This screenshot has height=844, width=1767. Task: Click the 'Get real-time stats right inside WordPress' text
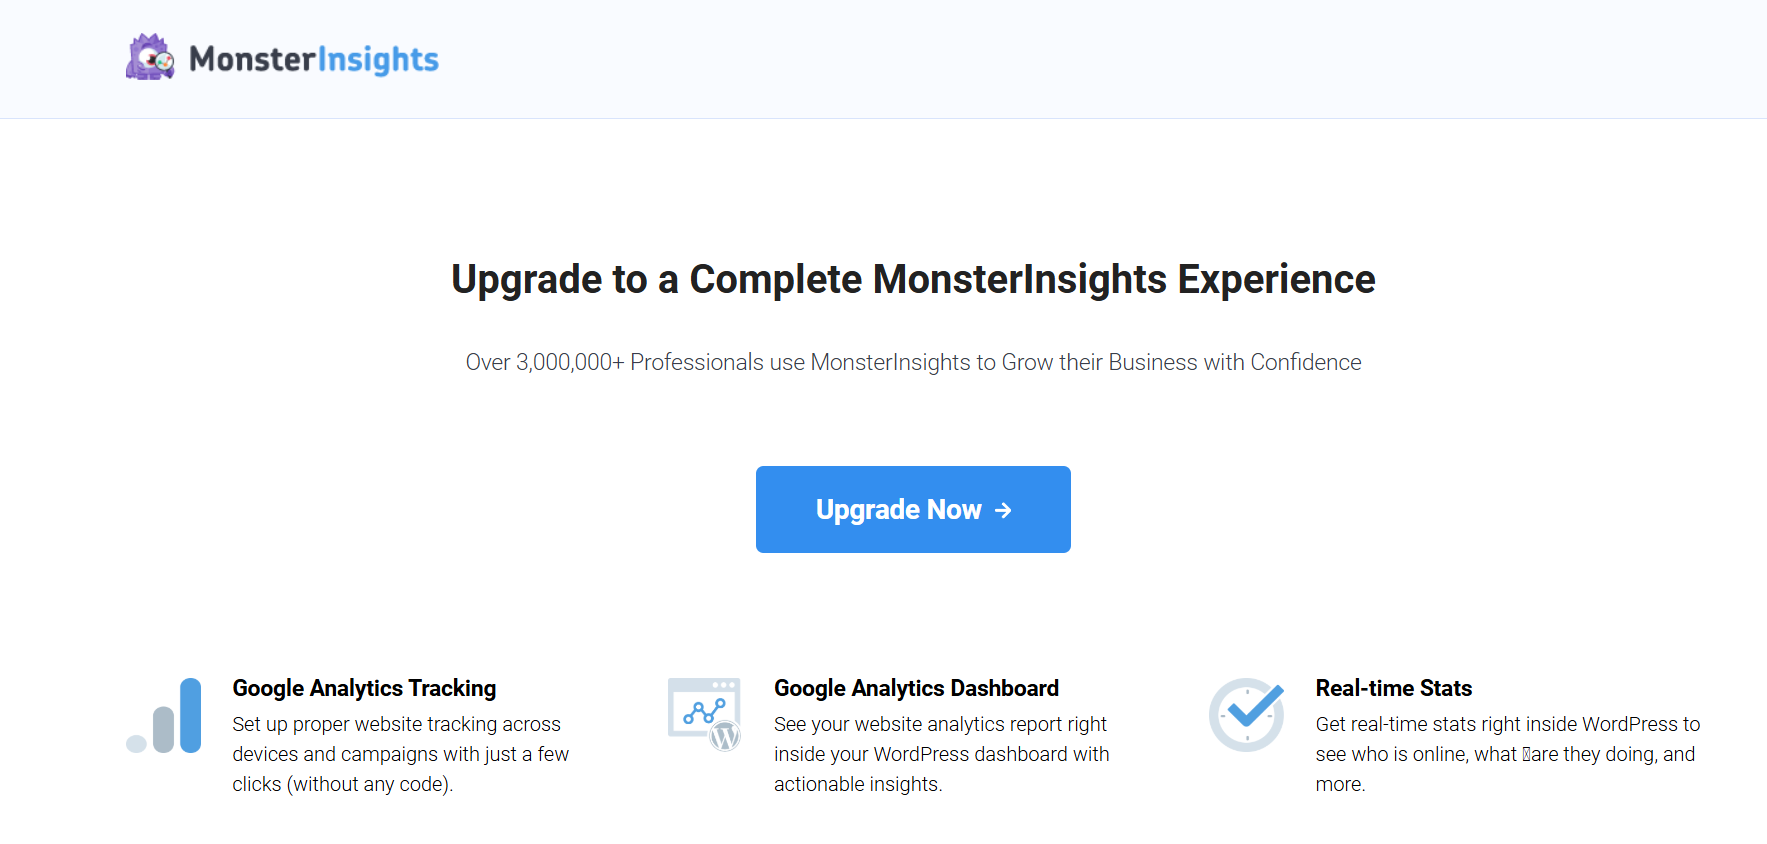[x=1507, y=724]
